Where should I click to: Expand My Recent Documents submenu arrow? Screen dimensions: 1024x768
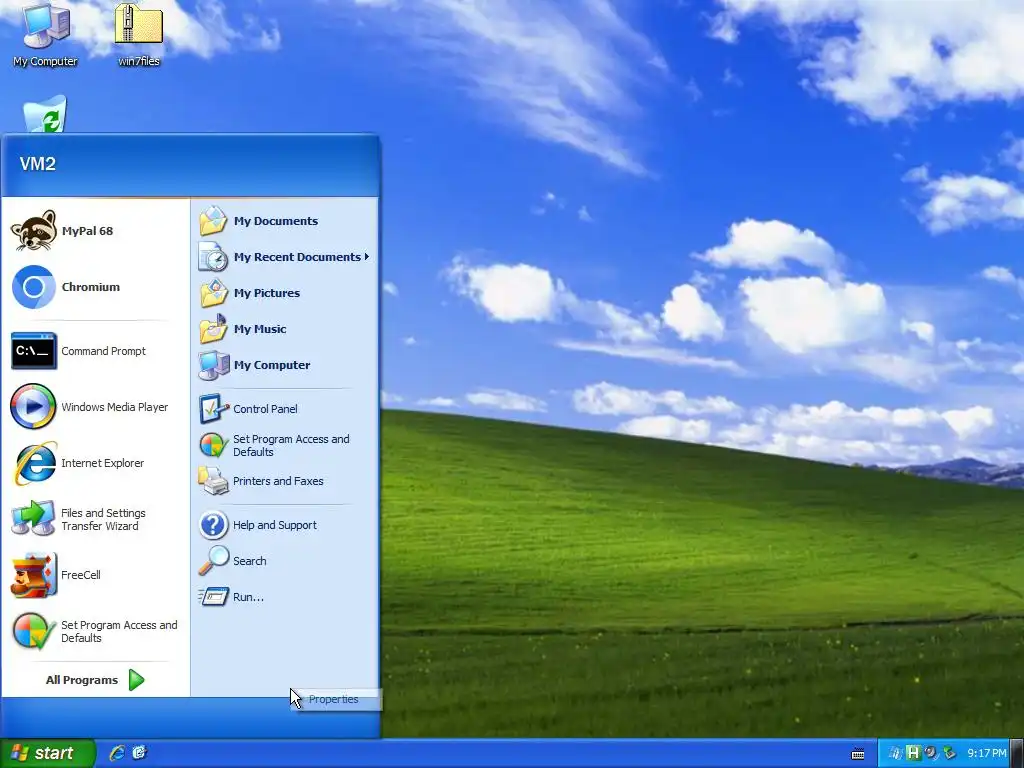(x=367, y=257)
